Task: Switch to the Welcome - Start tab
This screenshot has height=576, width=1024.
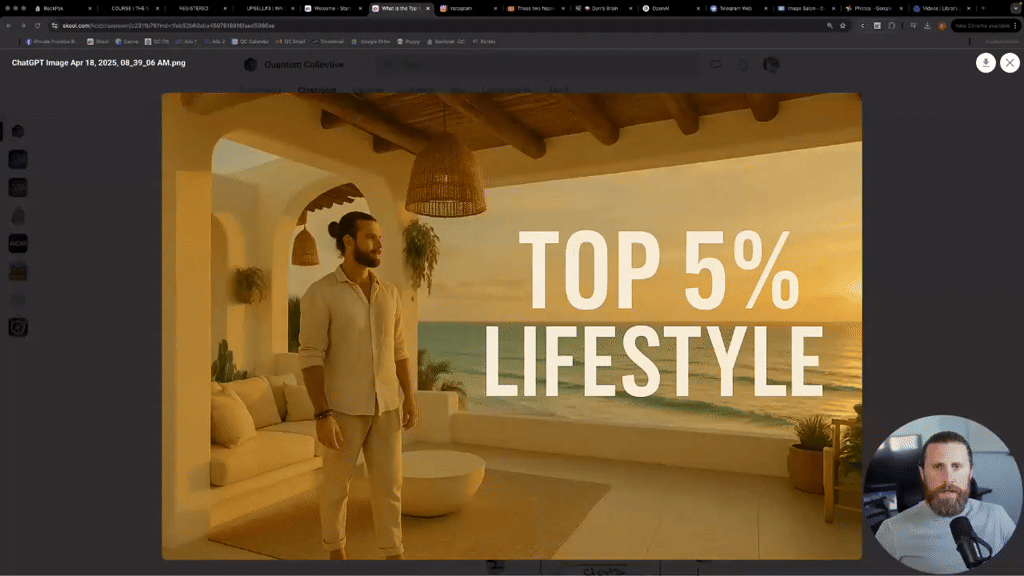Action: 332,8
